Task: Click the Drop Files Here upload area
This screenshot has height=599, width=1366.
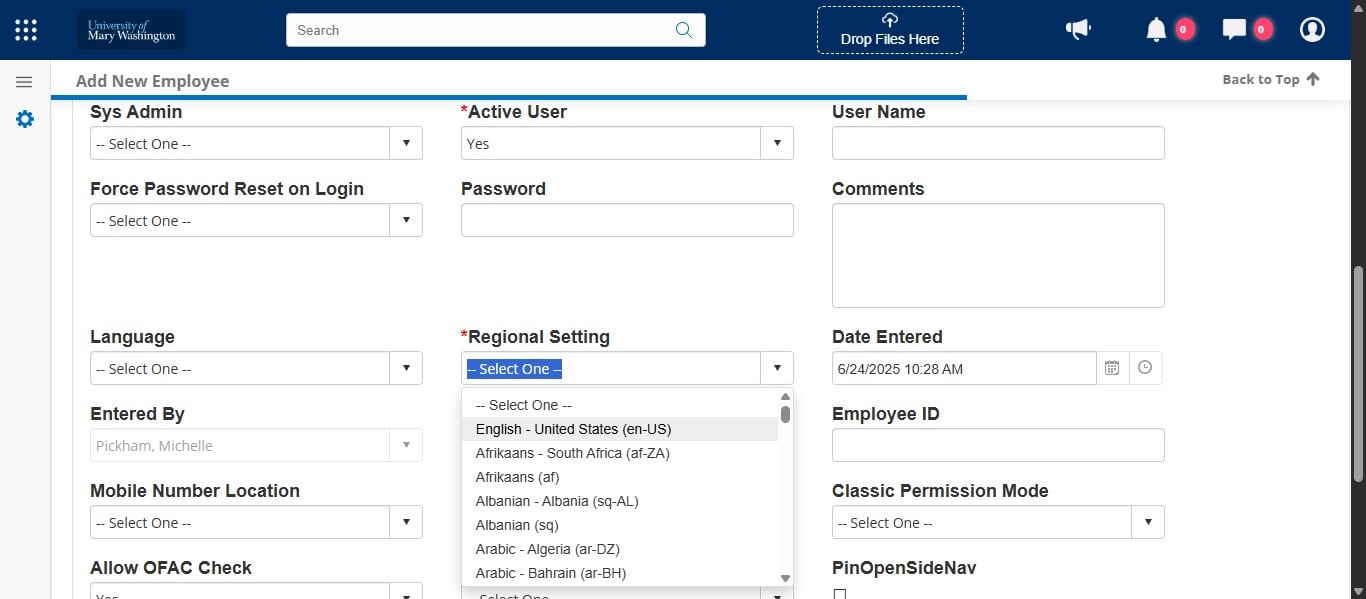Action: 890,30
